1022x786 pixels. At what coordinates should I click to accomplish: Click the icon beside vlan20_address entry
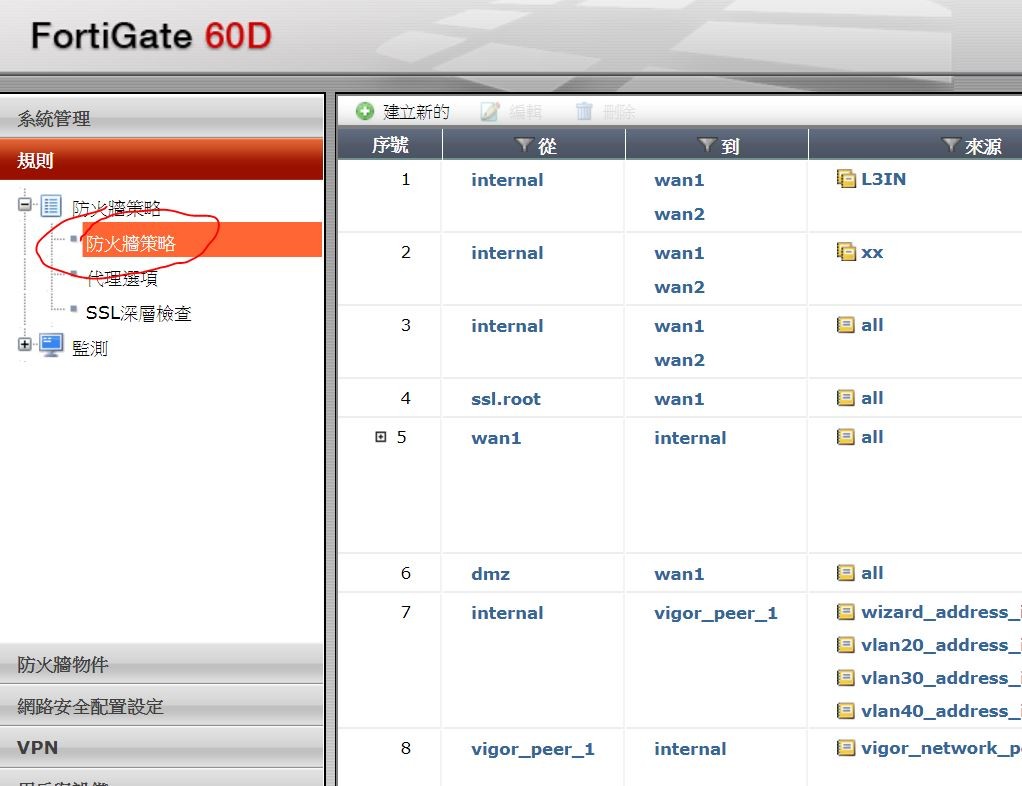tap(845, 645)
